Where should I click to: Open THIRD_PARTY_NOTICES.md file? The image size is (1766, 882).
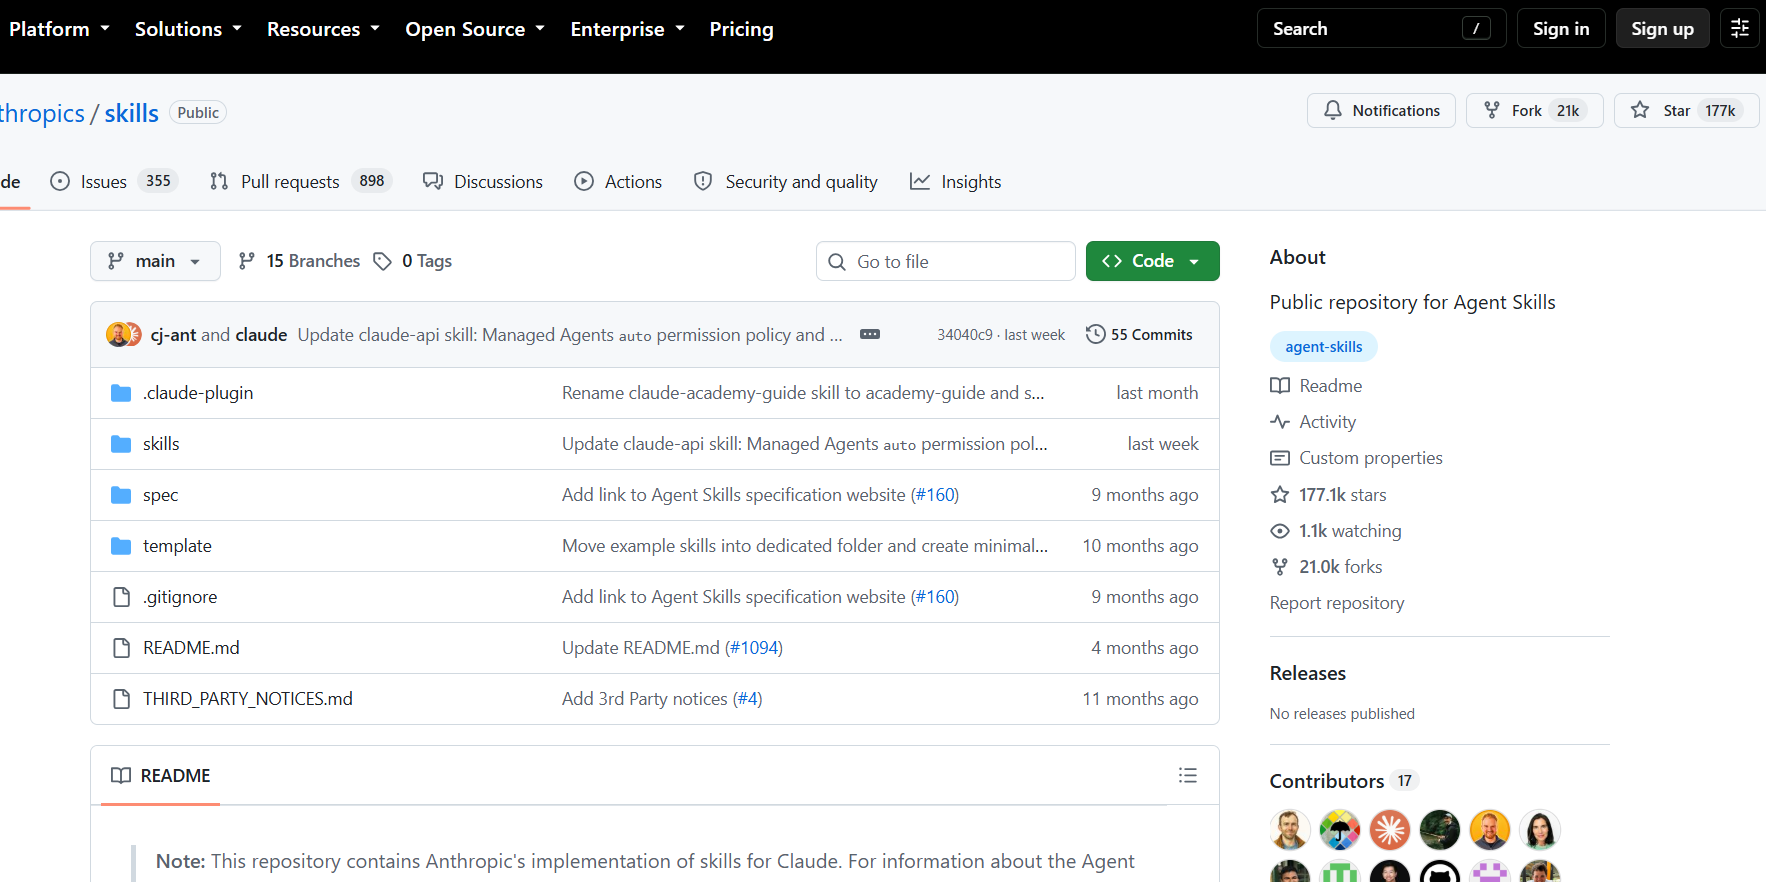248,699
